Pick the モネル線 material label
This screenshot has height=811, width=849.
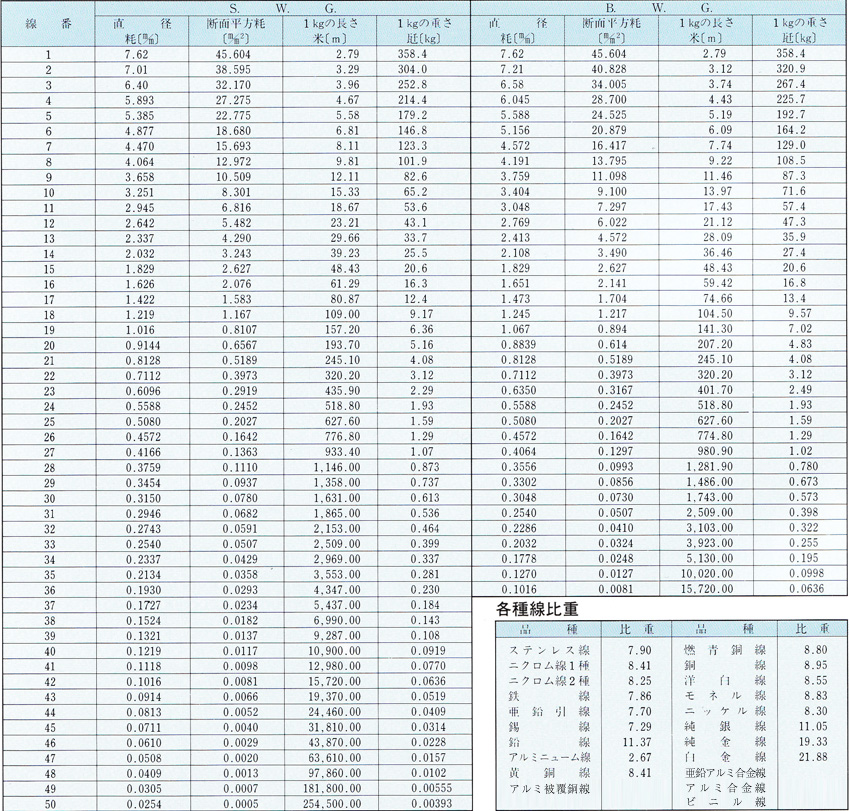726,696
